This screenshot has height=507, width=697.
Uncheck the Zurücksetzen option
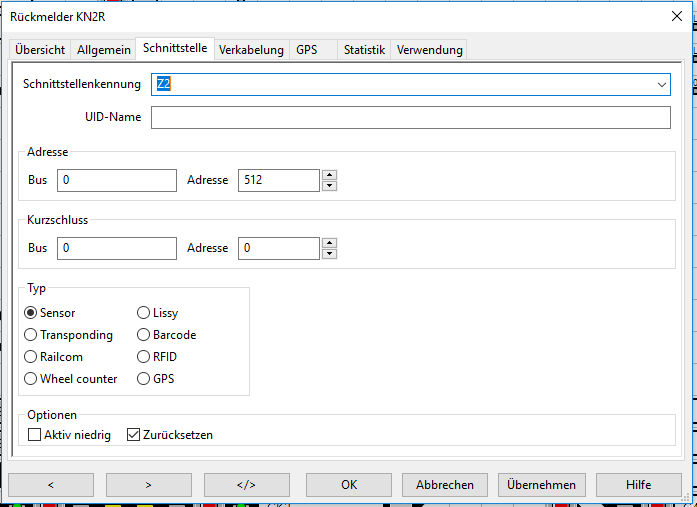134,435
